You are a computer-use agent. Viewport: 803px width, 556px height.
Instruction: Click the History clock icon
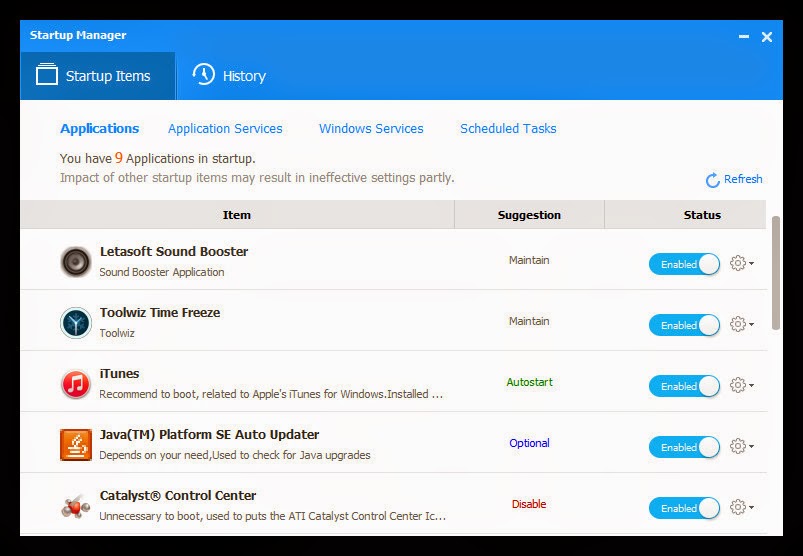[x=203, y=75]
